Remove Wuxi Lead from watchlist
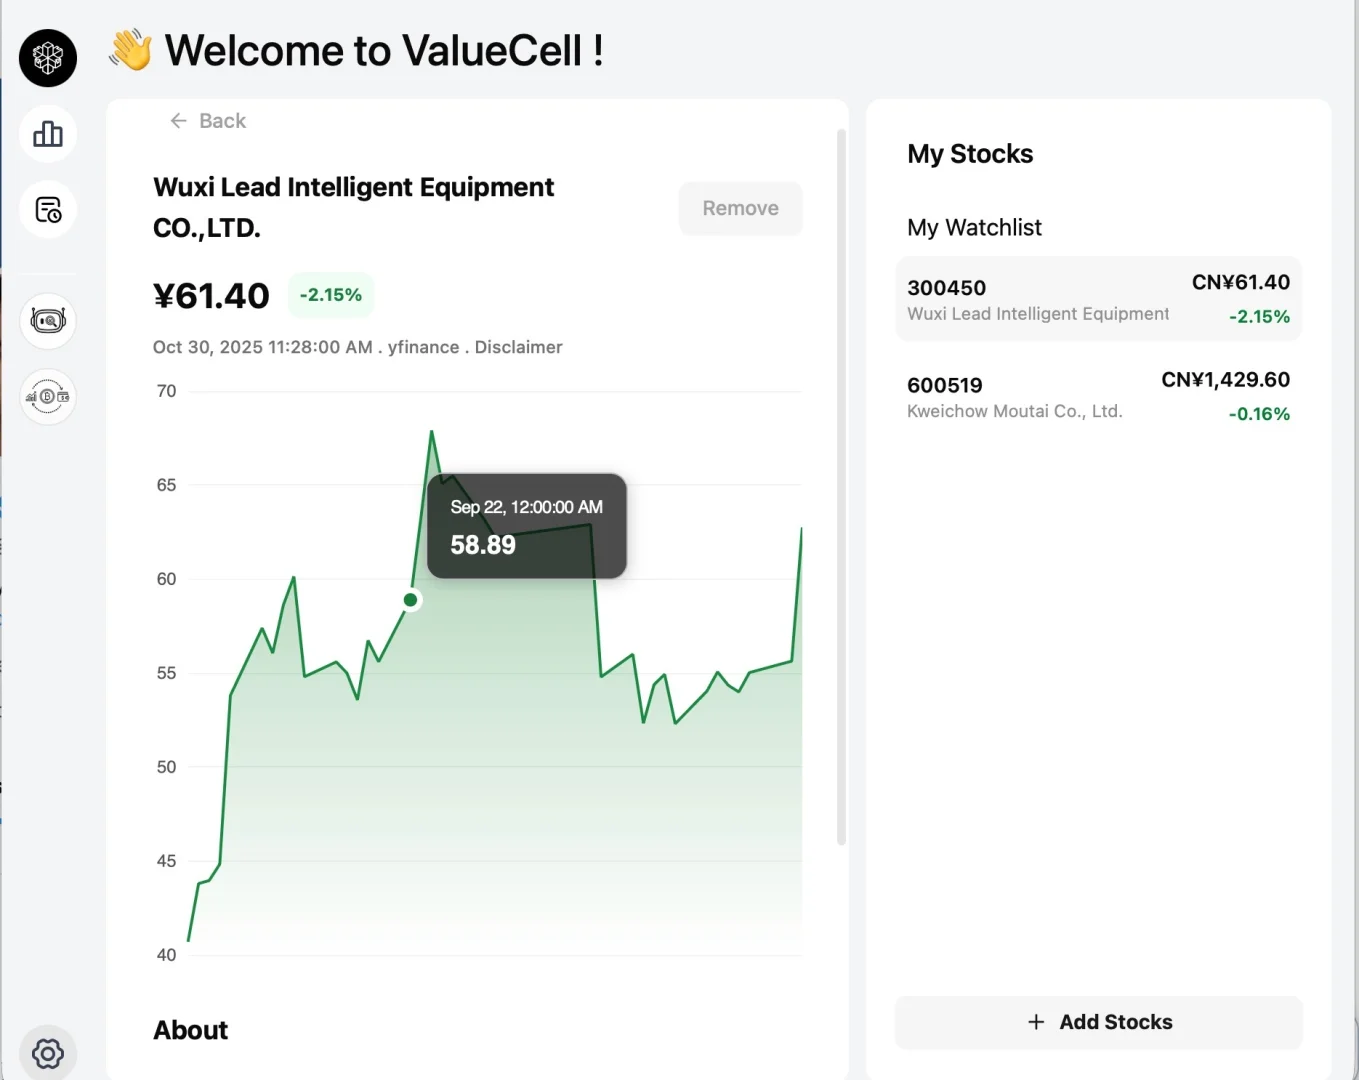1359x1080 pixels. (x=740, y=208)
